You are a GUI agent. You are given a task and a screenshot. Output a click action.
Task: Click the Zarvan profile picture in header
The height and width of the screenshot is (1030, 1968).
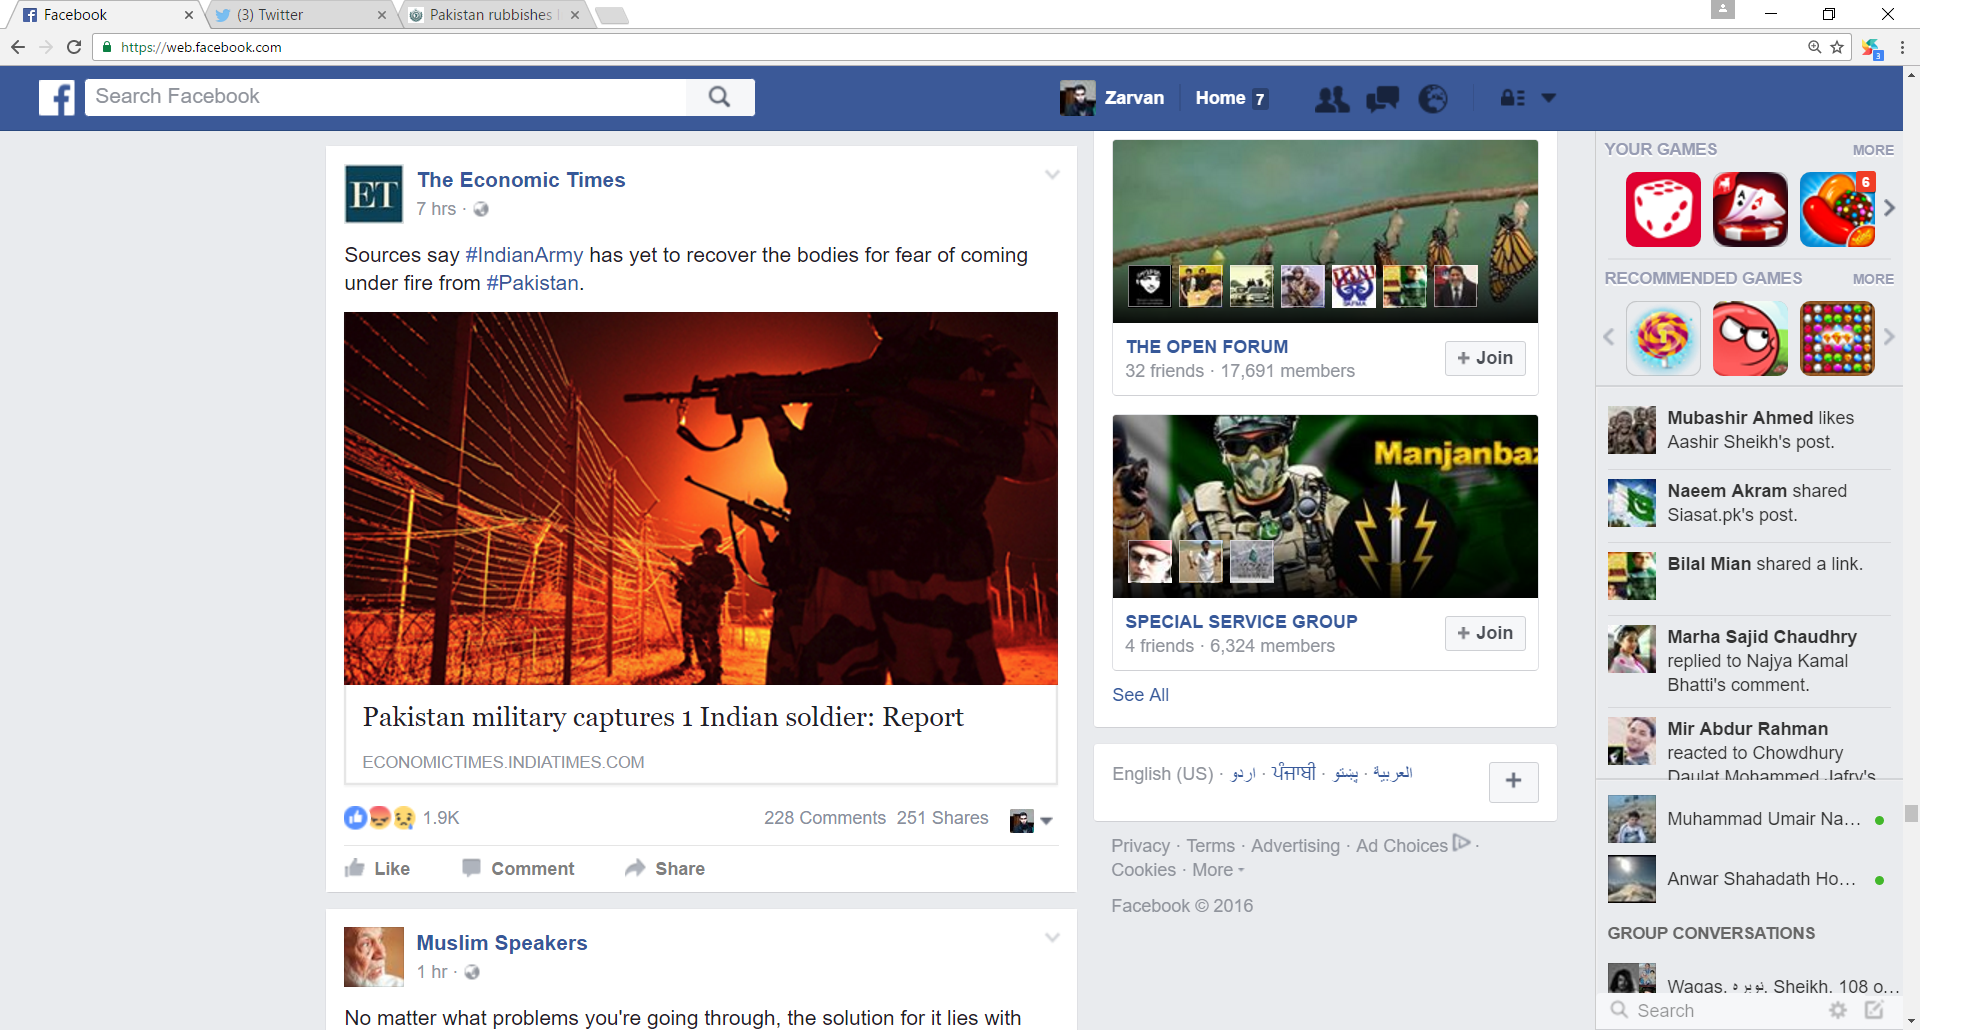click(1077, 98)
